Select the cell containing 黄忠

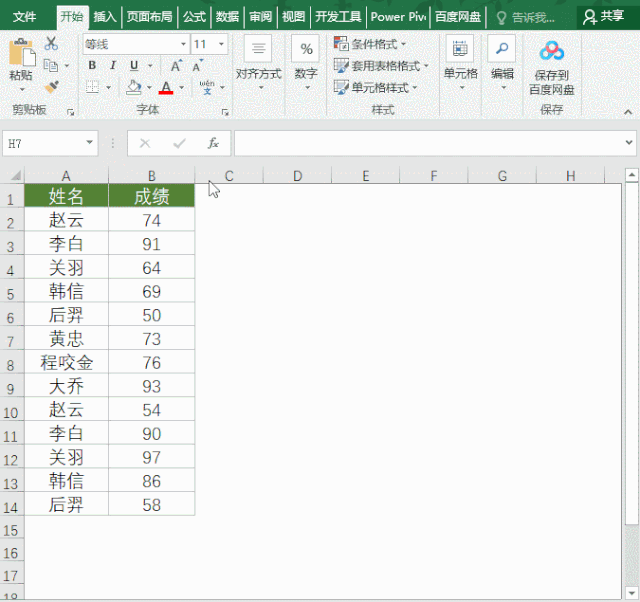(x=66, y=338)
